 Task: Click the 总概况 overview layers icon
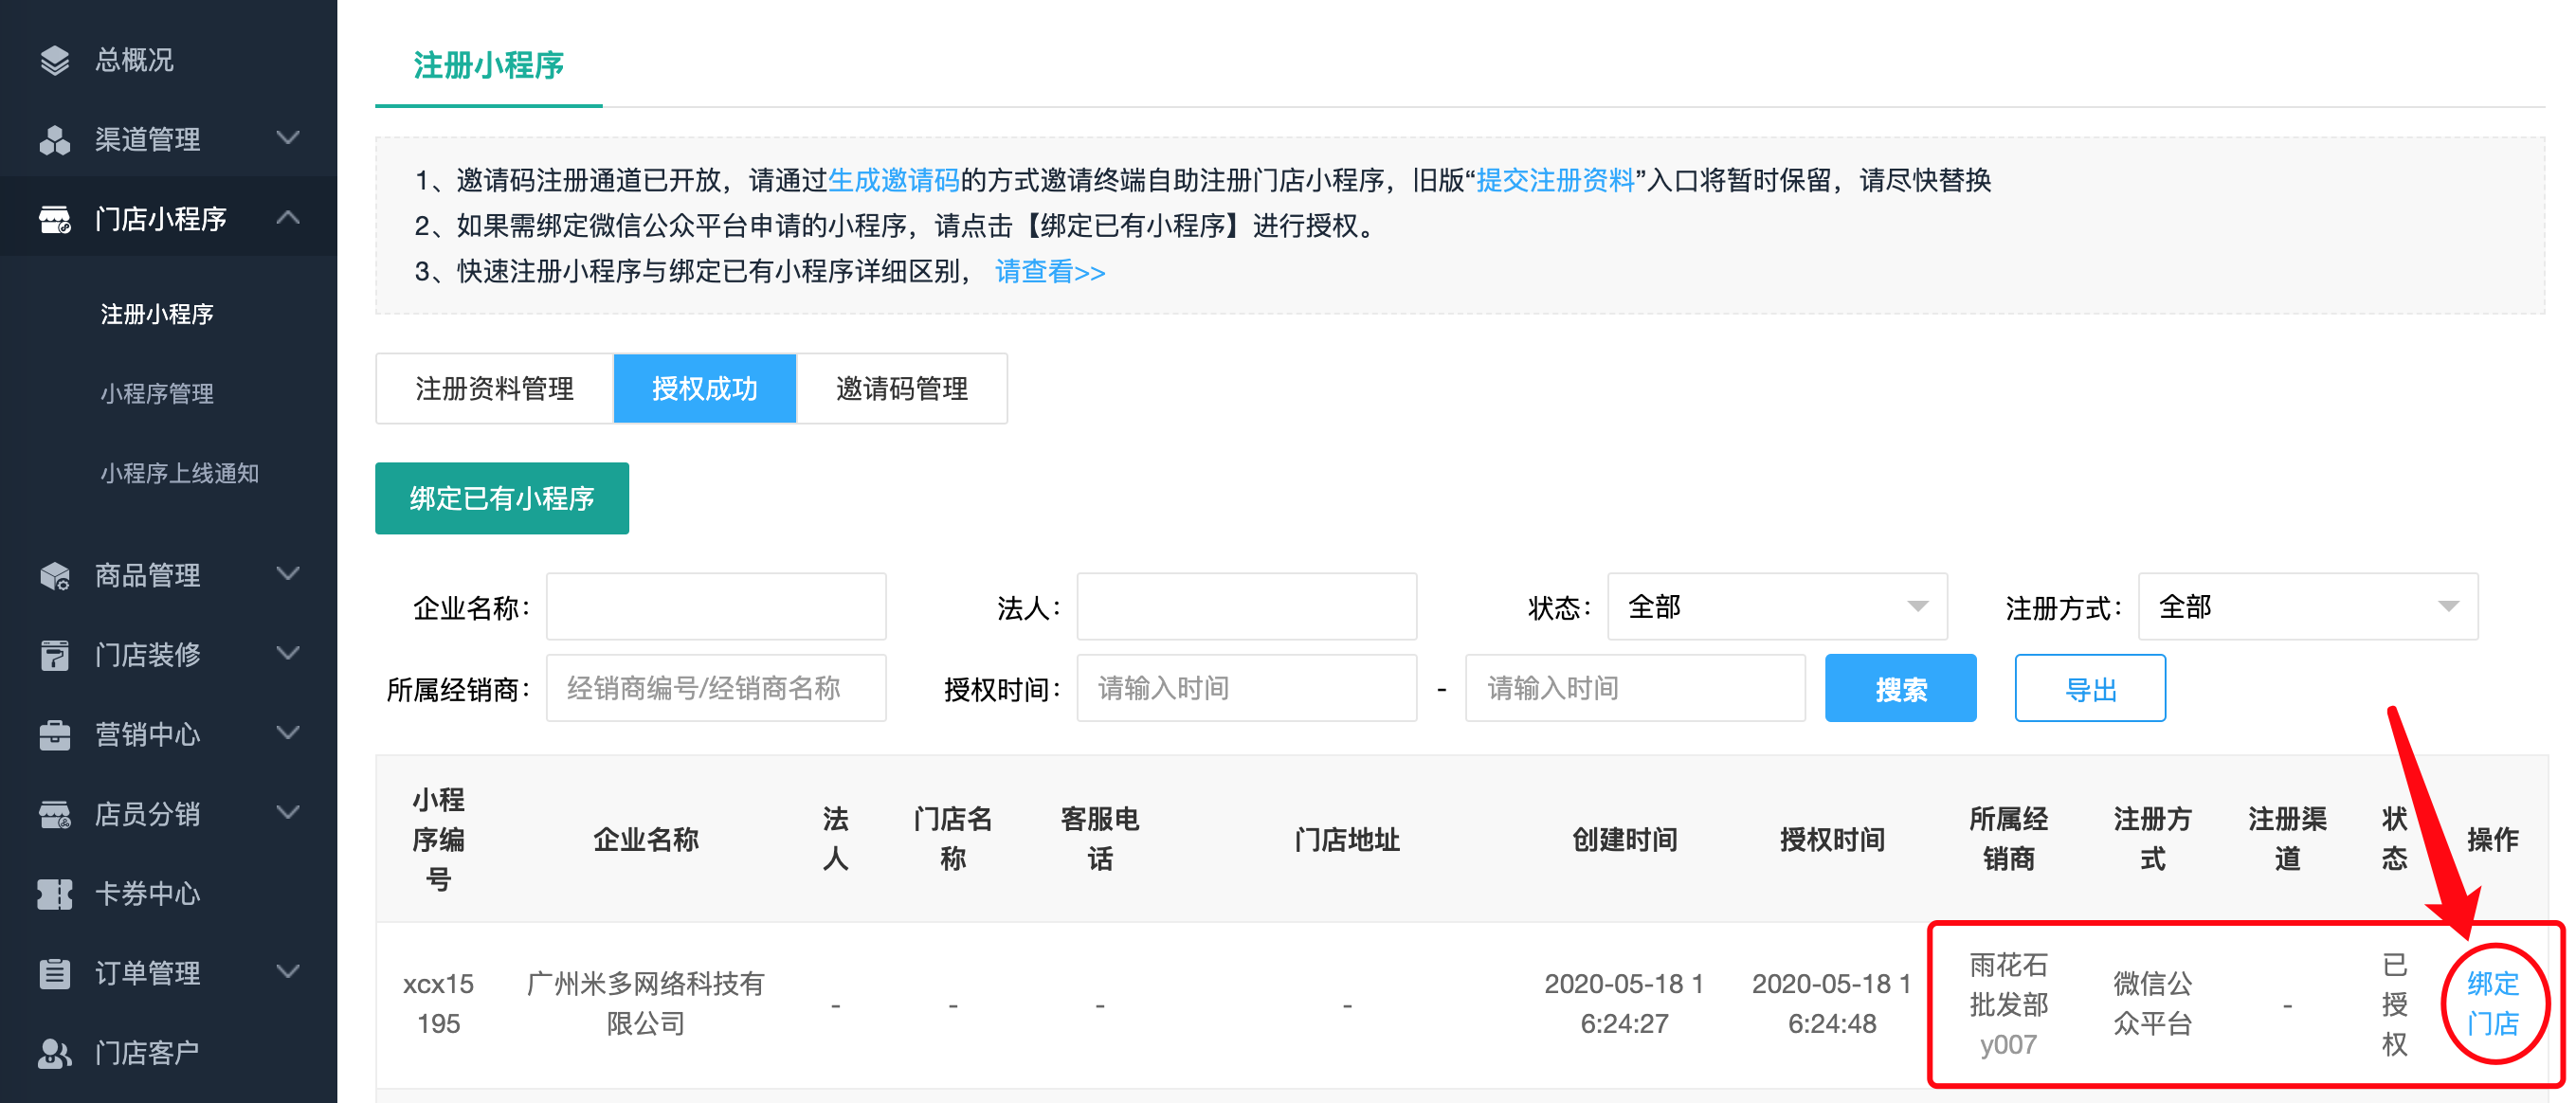[54, 60]
